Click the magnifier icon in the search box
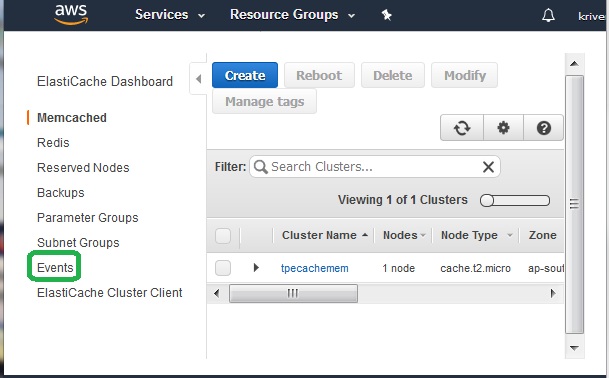610x378 pixels. tap(260, 167)
